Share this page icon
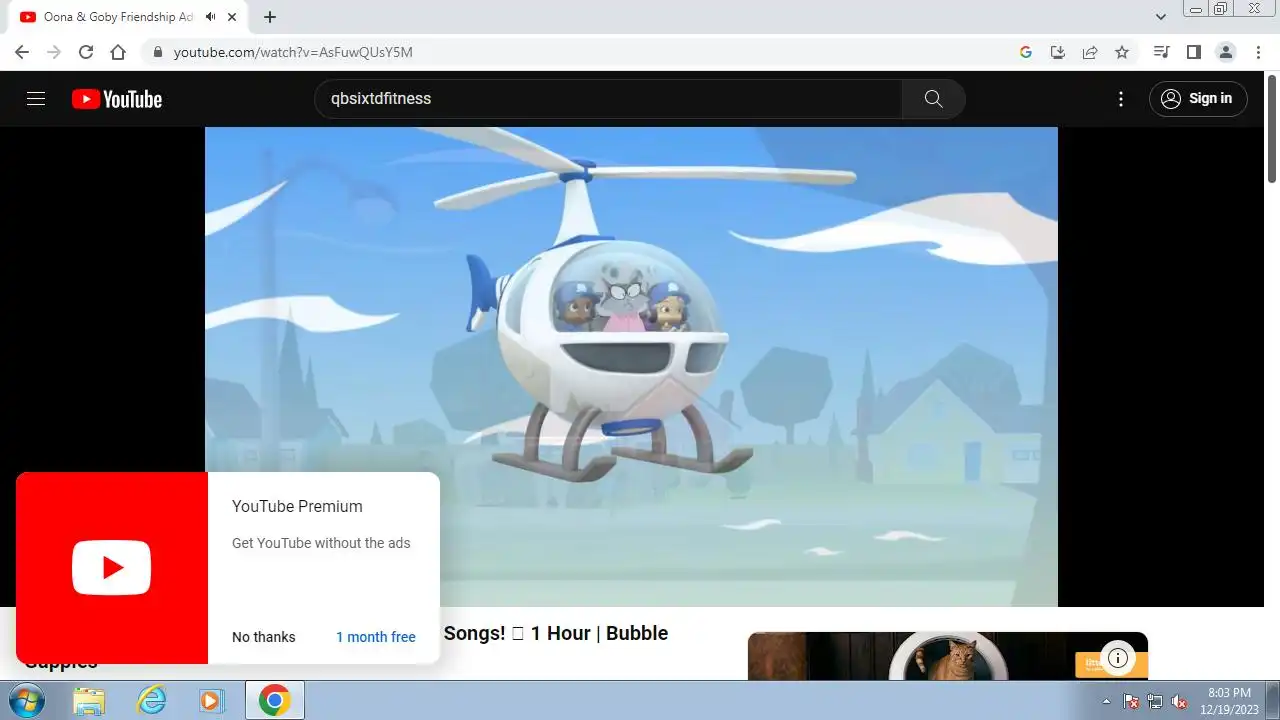 coord(1090,52)
